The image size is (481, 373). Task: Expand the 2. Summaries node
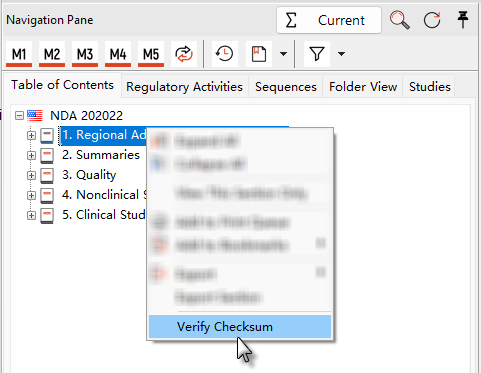pos(31,155)
